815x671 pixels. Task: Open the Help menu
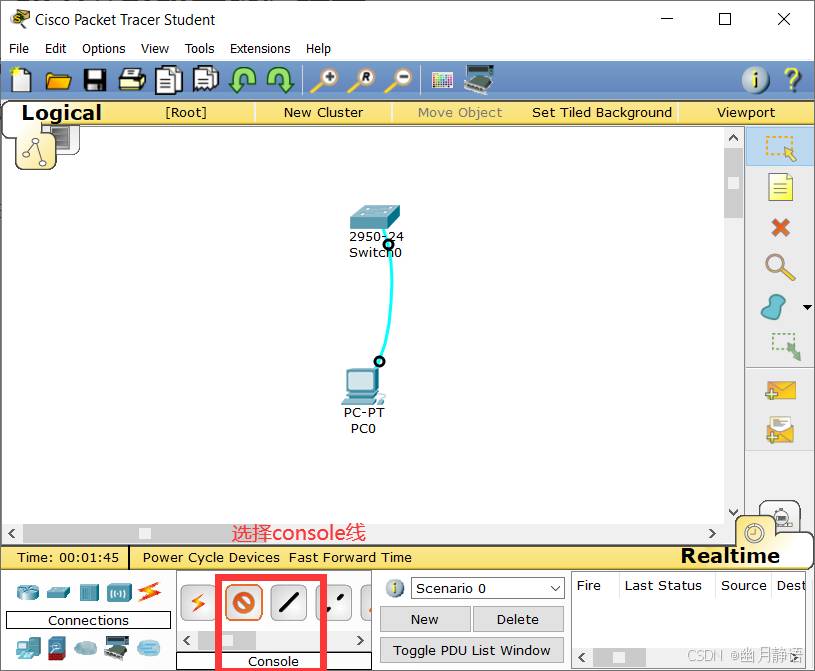tap(318, 49)
